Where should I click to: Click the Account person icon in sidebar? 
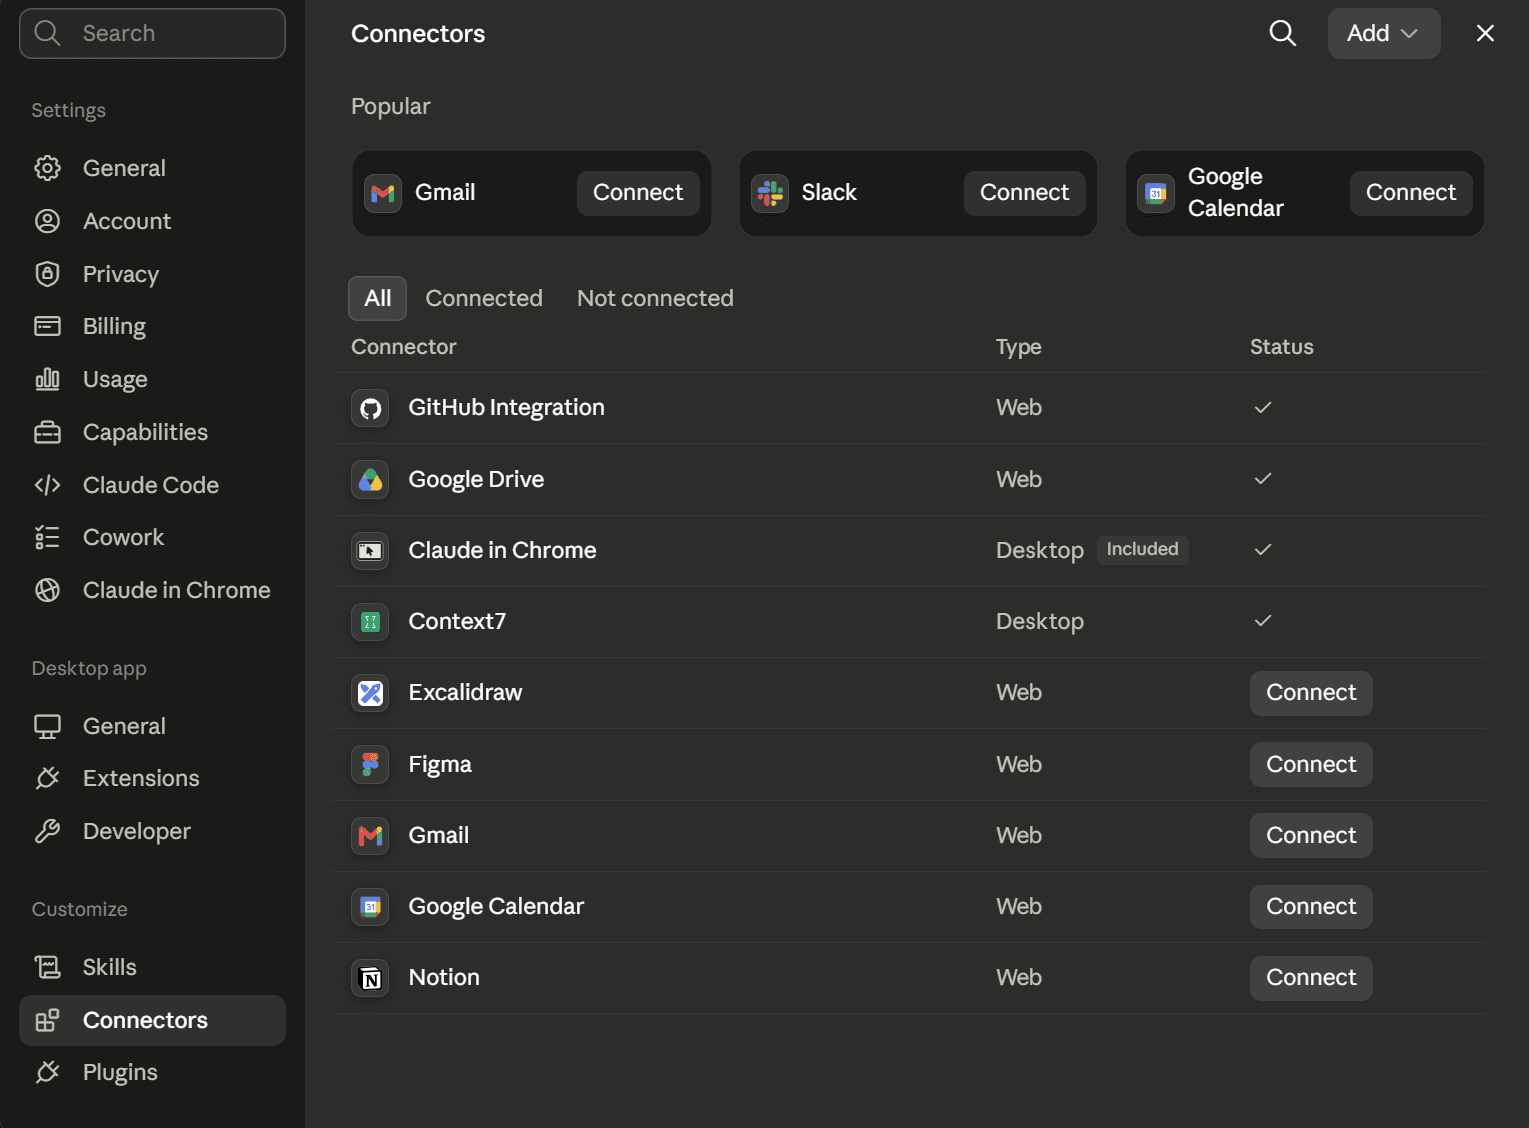47,221
